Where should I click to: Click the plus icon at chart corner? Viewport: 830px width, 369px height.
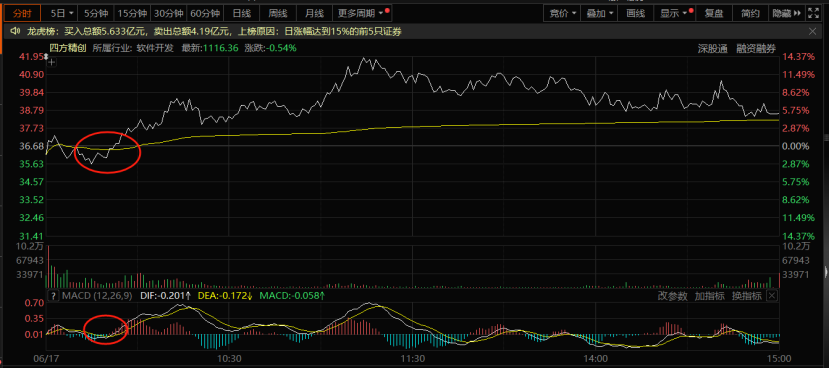[52, 62]
